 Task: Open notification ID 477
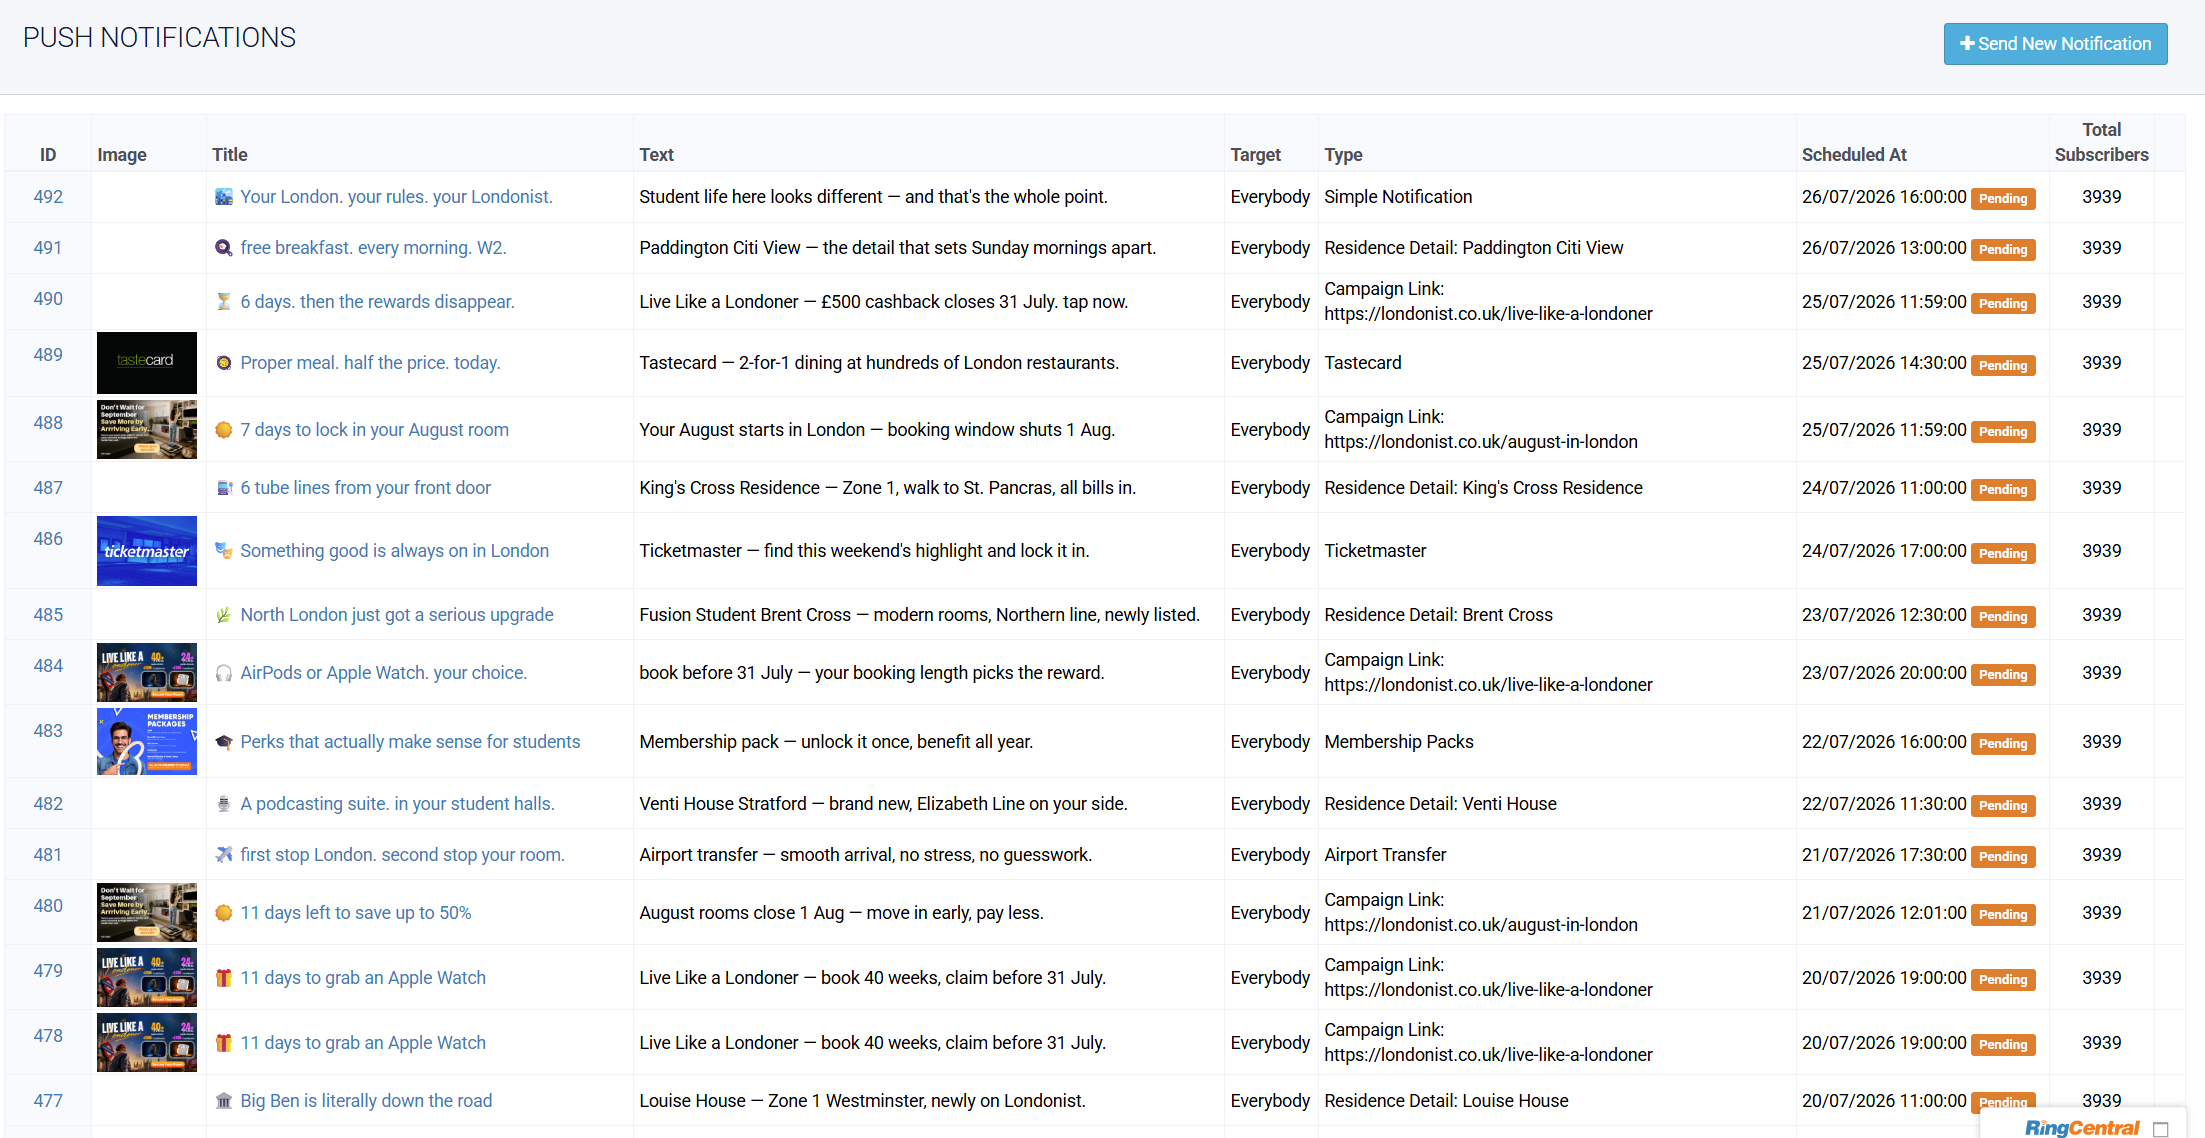pos(48,1101)
